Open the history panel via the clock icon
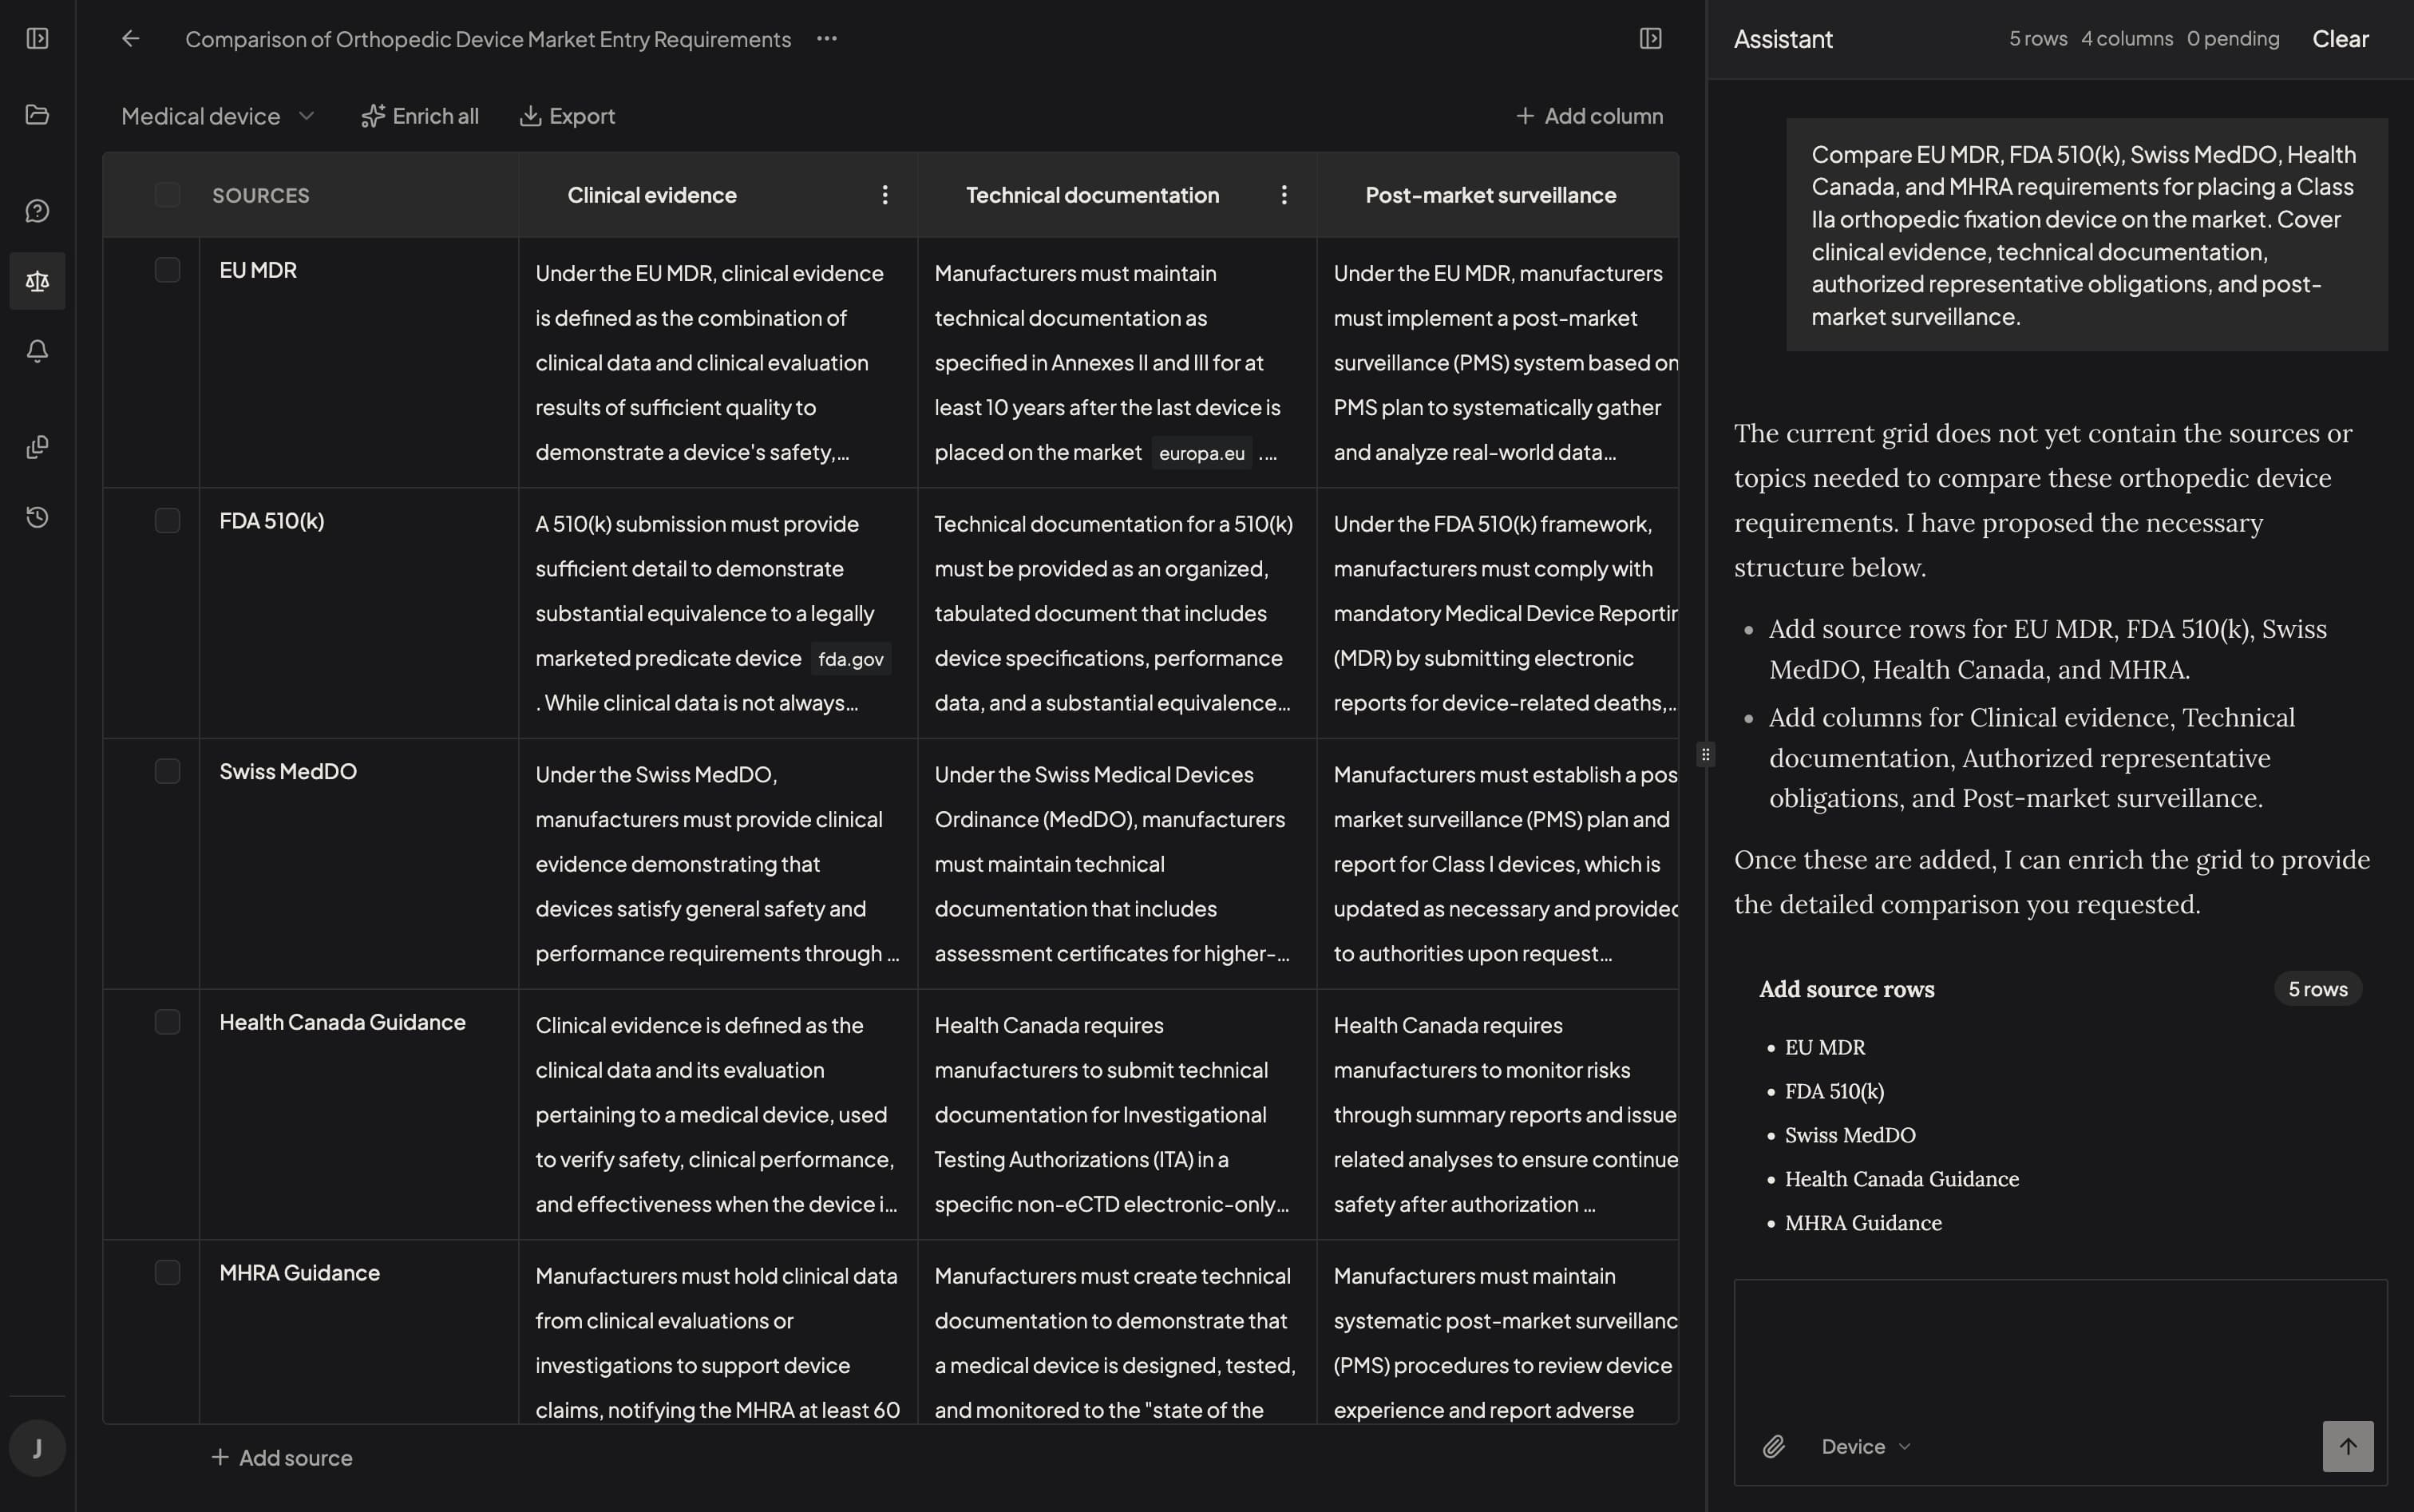The width and height of the screenshot is (2414, 1512). (37, 517)
